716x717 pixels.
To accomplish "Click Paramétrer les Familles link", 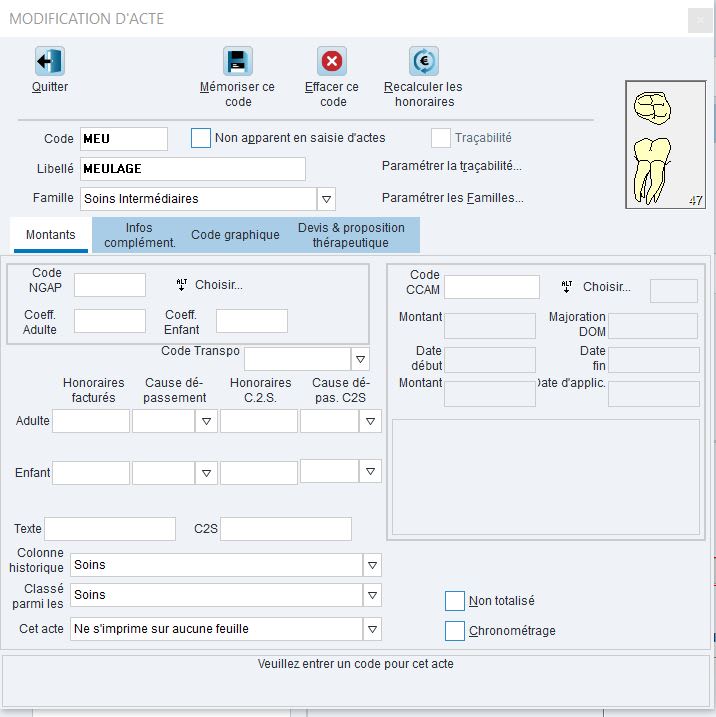I will [x=452, y=198].
